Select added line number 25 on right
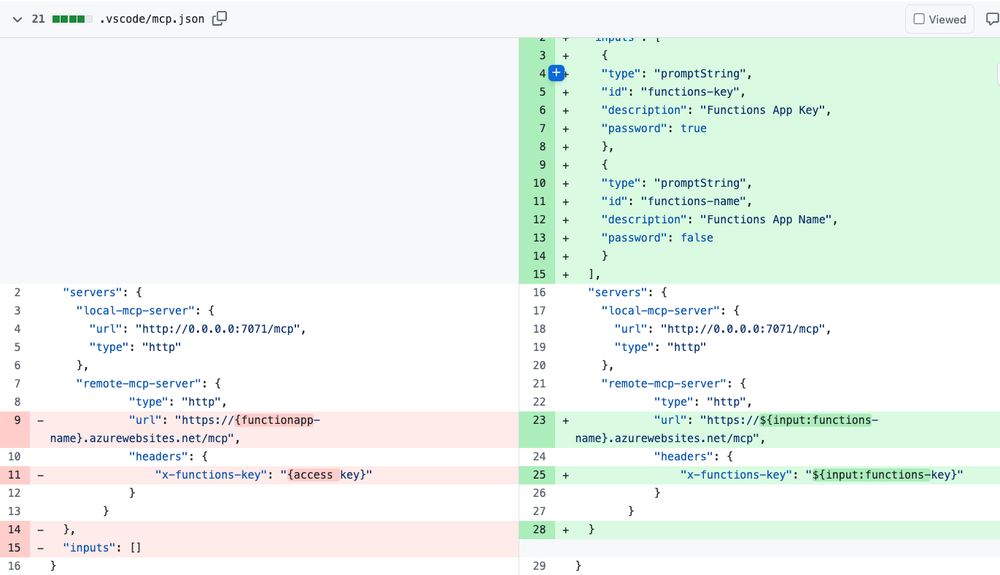The width and height of the screenshot is (1000, 575). 540,475
